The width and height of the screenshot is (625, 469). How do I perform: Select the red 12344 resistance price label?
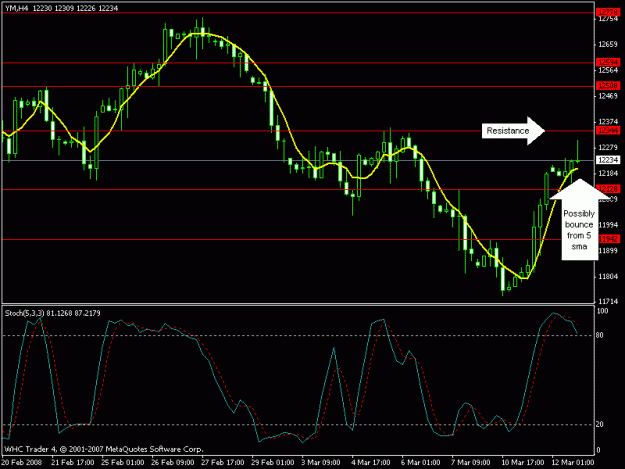click(x=608, y=130)
